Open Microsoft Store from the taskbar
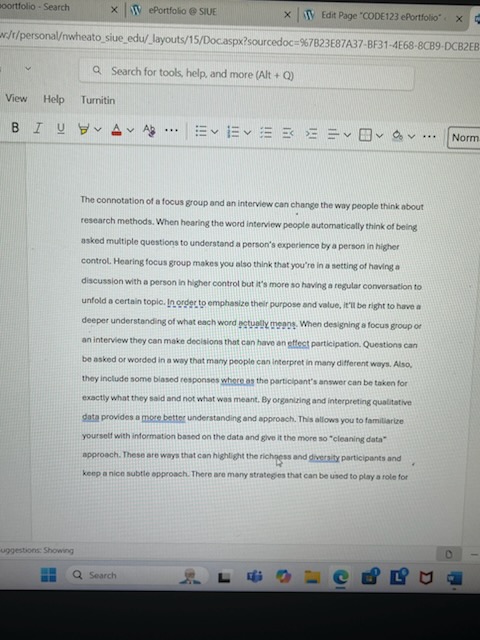This screenshot has height=640, width=480. pos(370,576)
